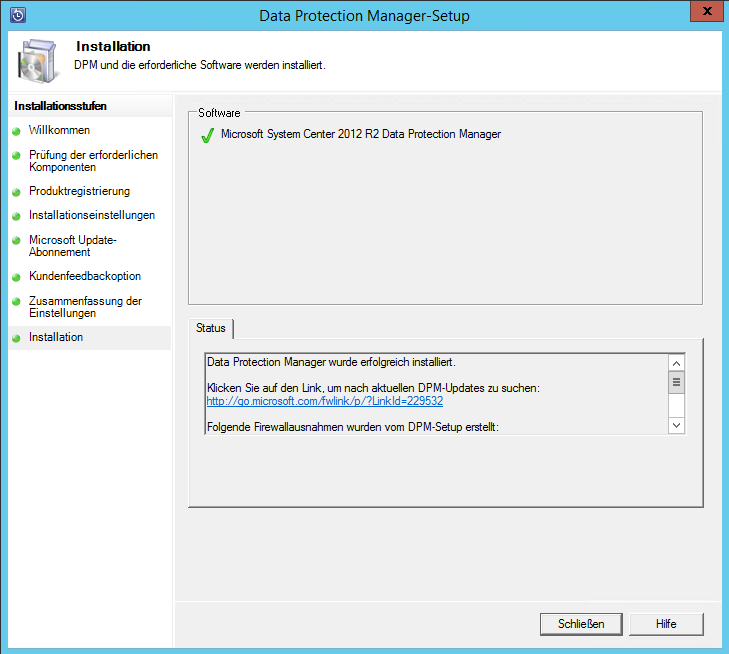Select the Willkommen installation step

tap(59, 131)
